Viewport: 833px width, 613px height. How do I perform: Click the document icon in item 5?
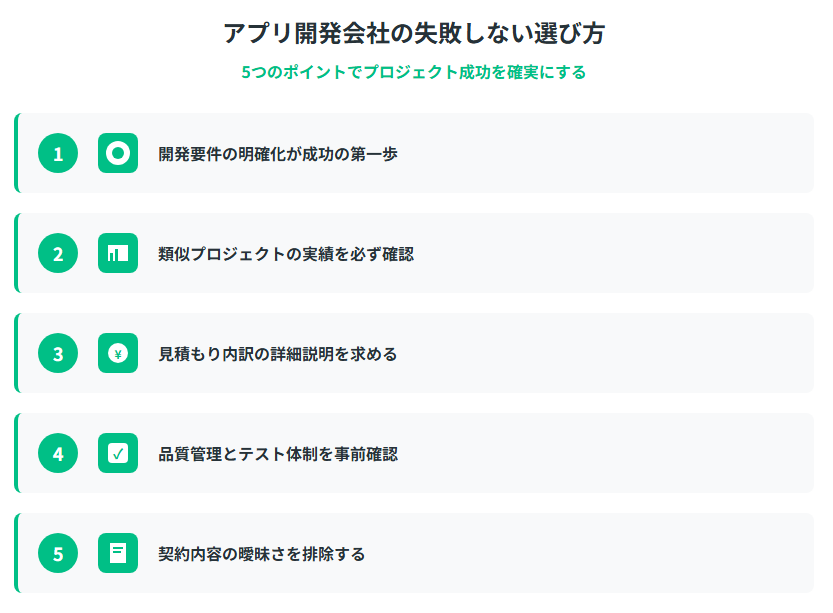point(118,553)
